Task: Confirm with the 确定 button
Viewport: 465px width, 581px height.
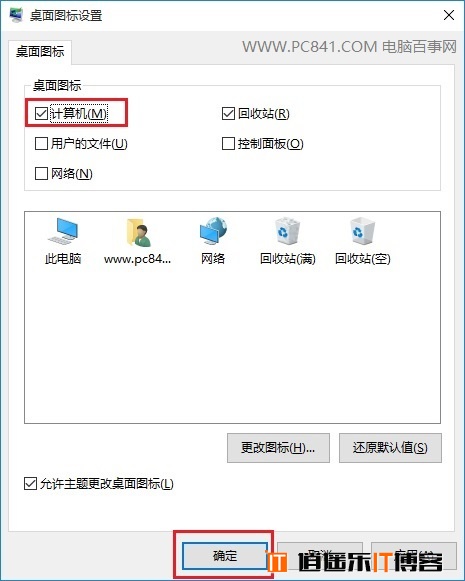Action: [x=225, y=556]
